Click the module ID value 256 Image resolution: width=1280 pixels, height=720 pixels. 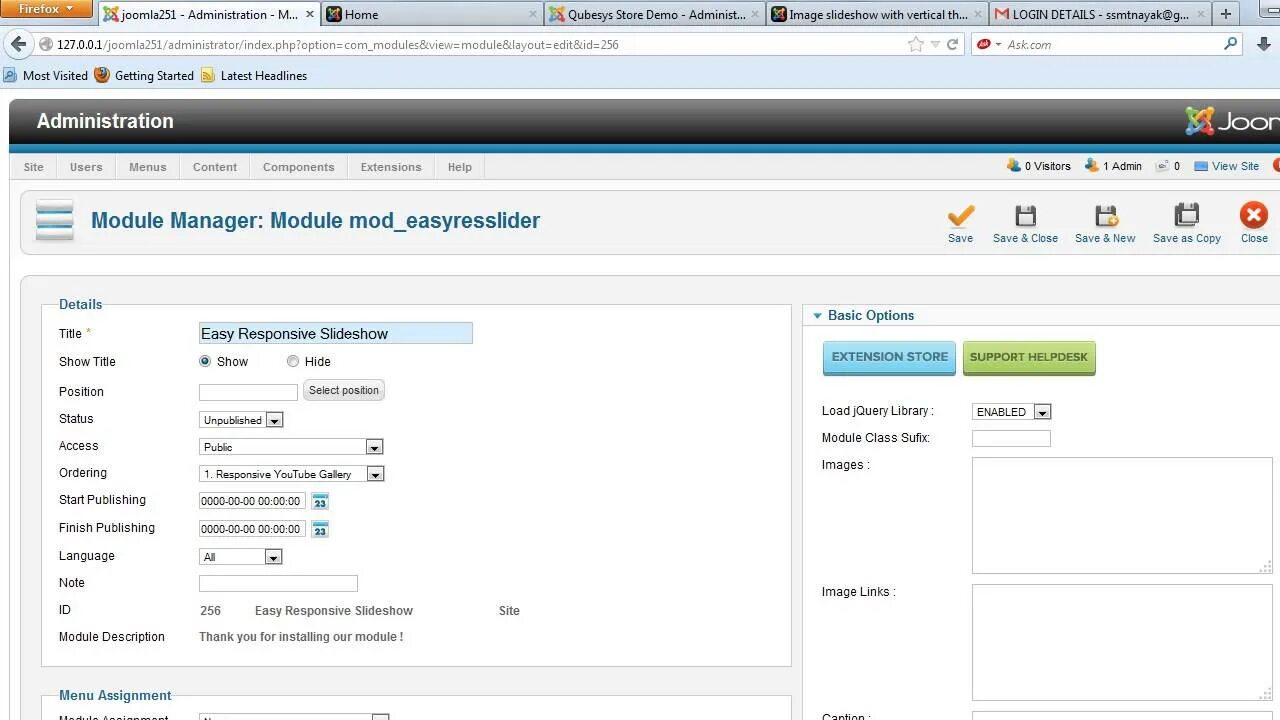(x=210, y=610)
